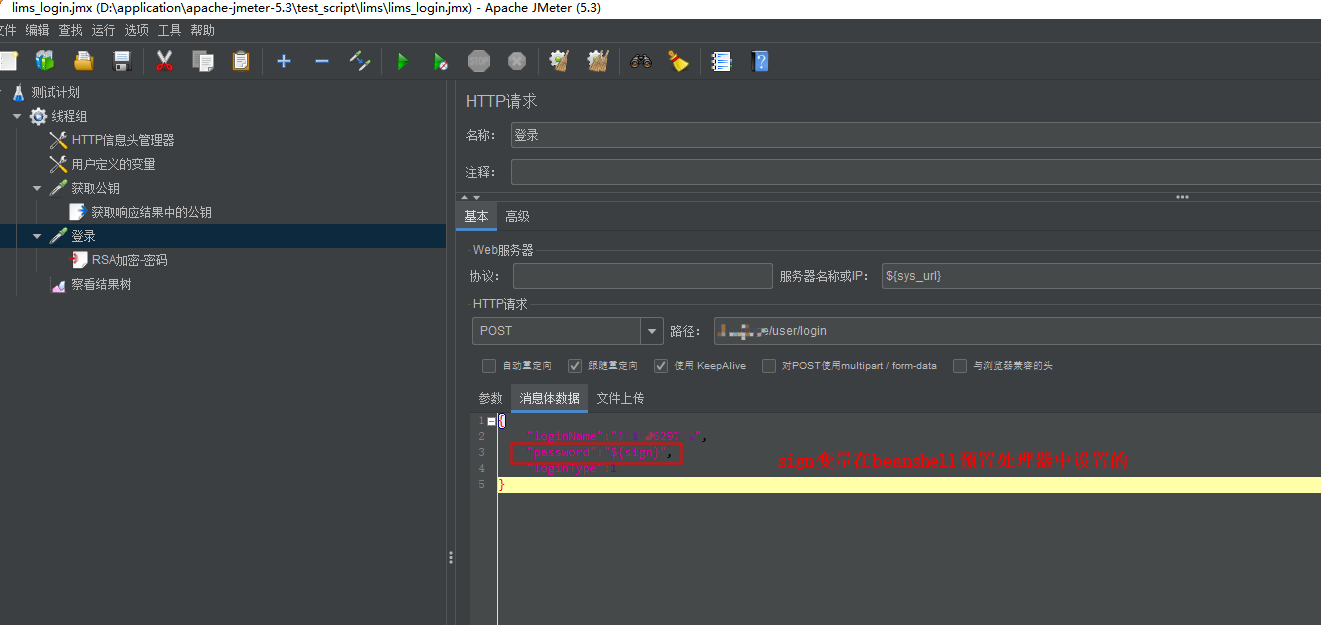Start the test with green play icon

pyautogui.click(x=402, y=62)
